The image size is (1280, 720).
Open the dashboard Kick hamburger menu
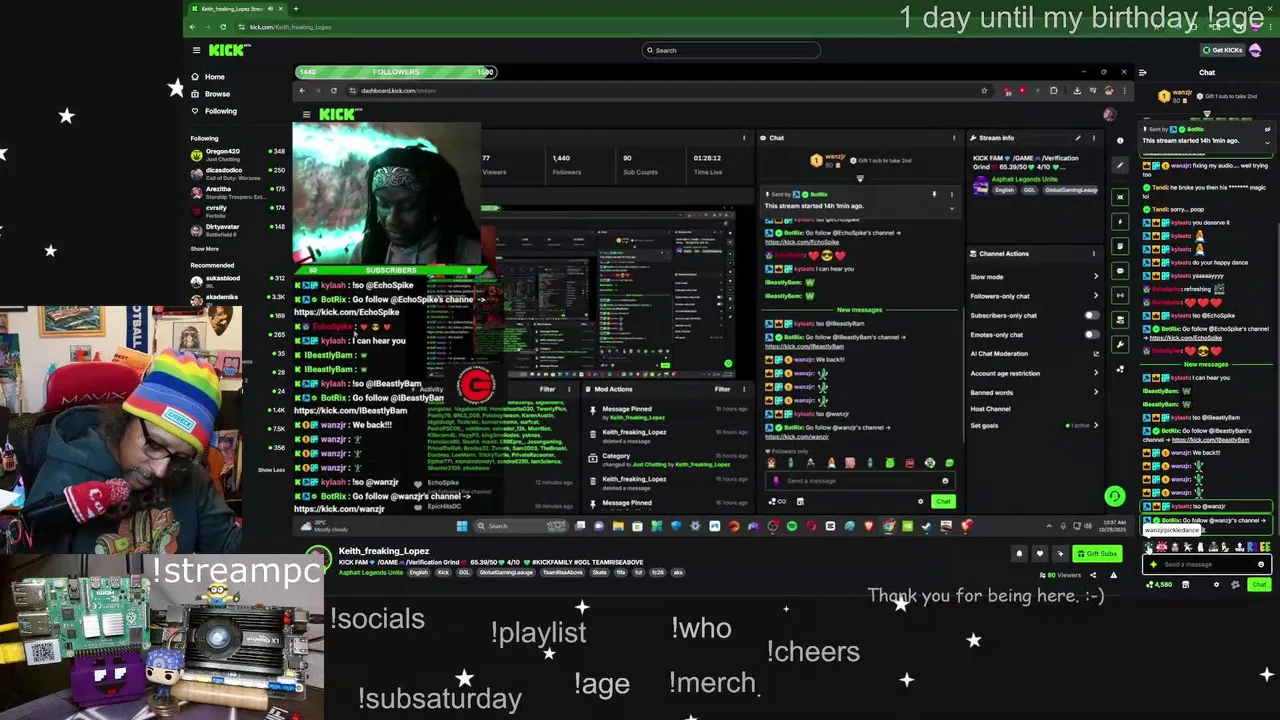[x=306, y=114]
